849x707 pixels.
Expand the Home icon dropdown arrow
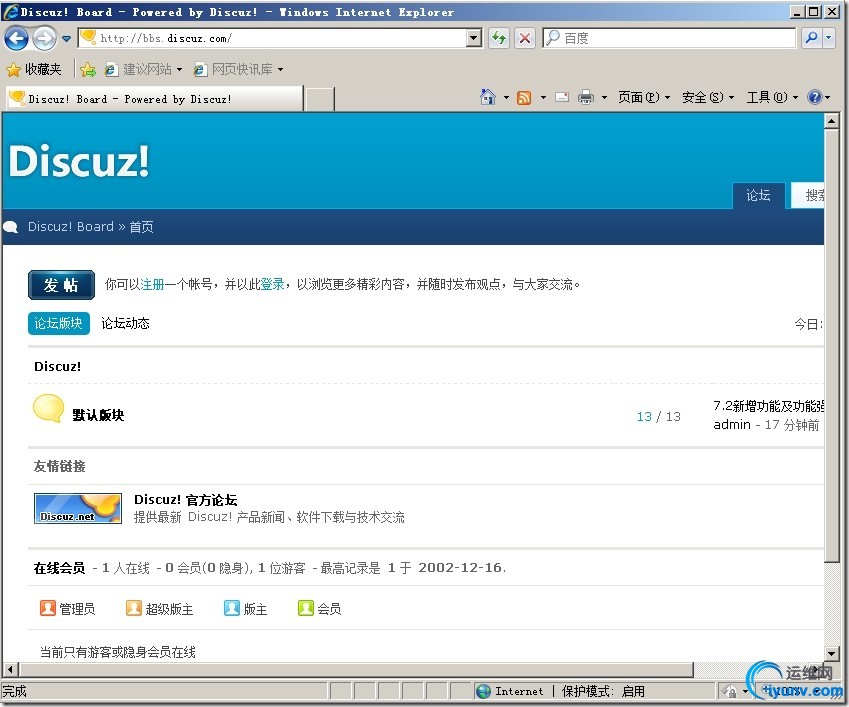506,97
